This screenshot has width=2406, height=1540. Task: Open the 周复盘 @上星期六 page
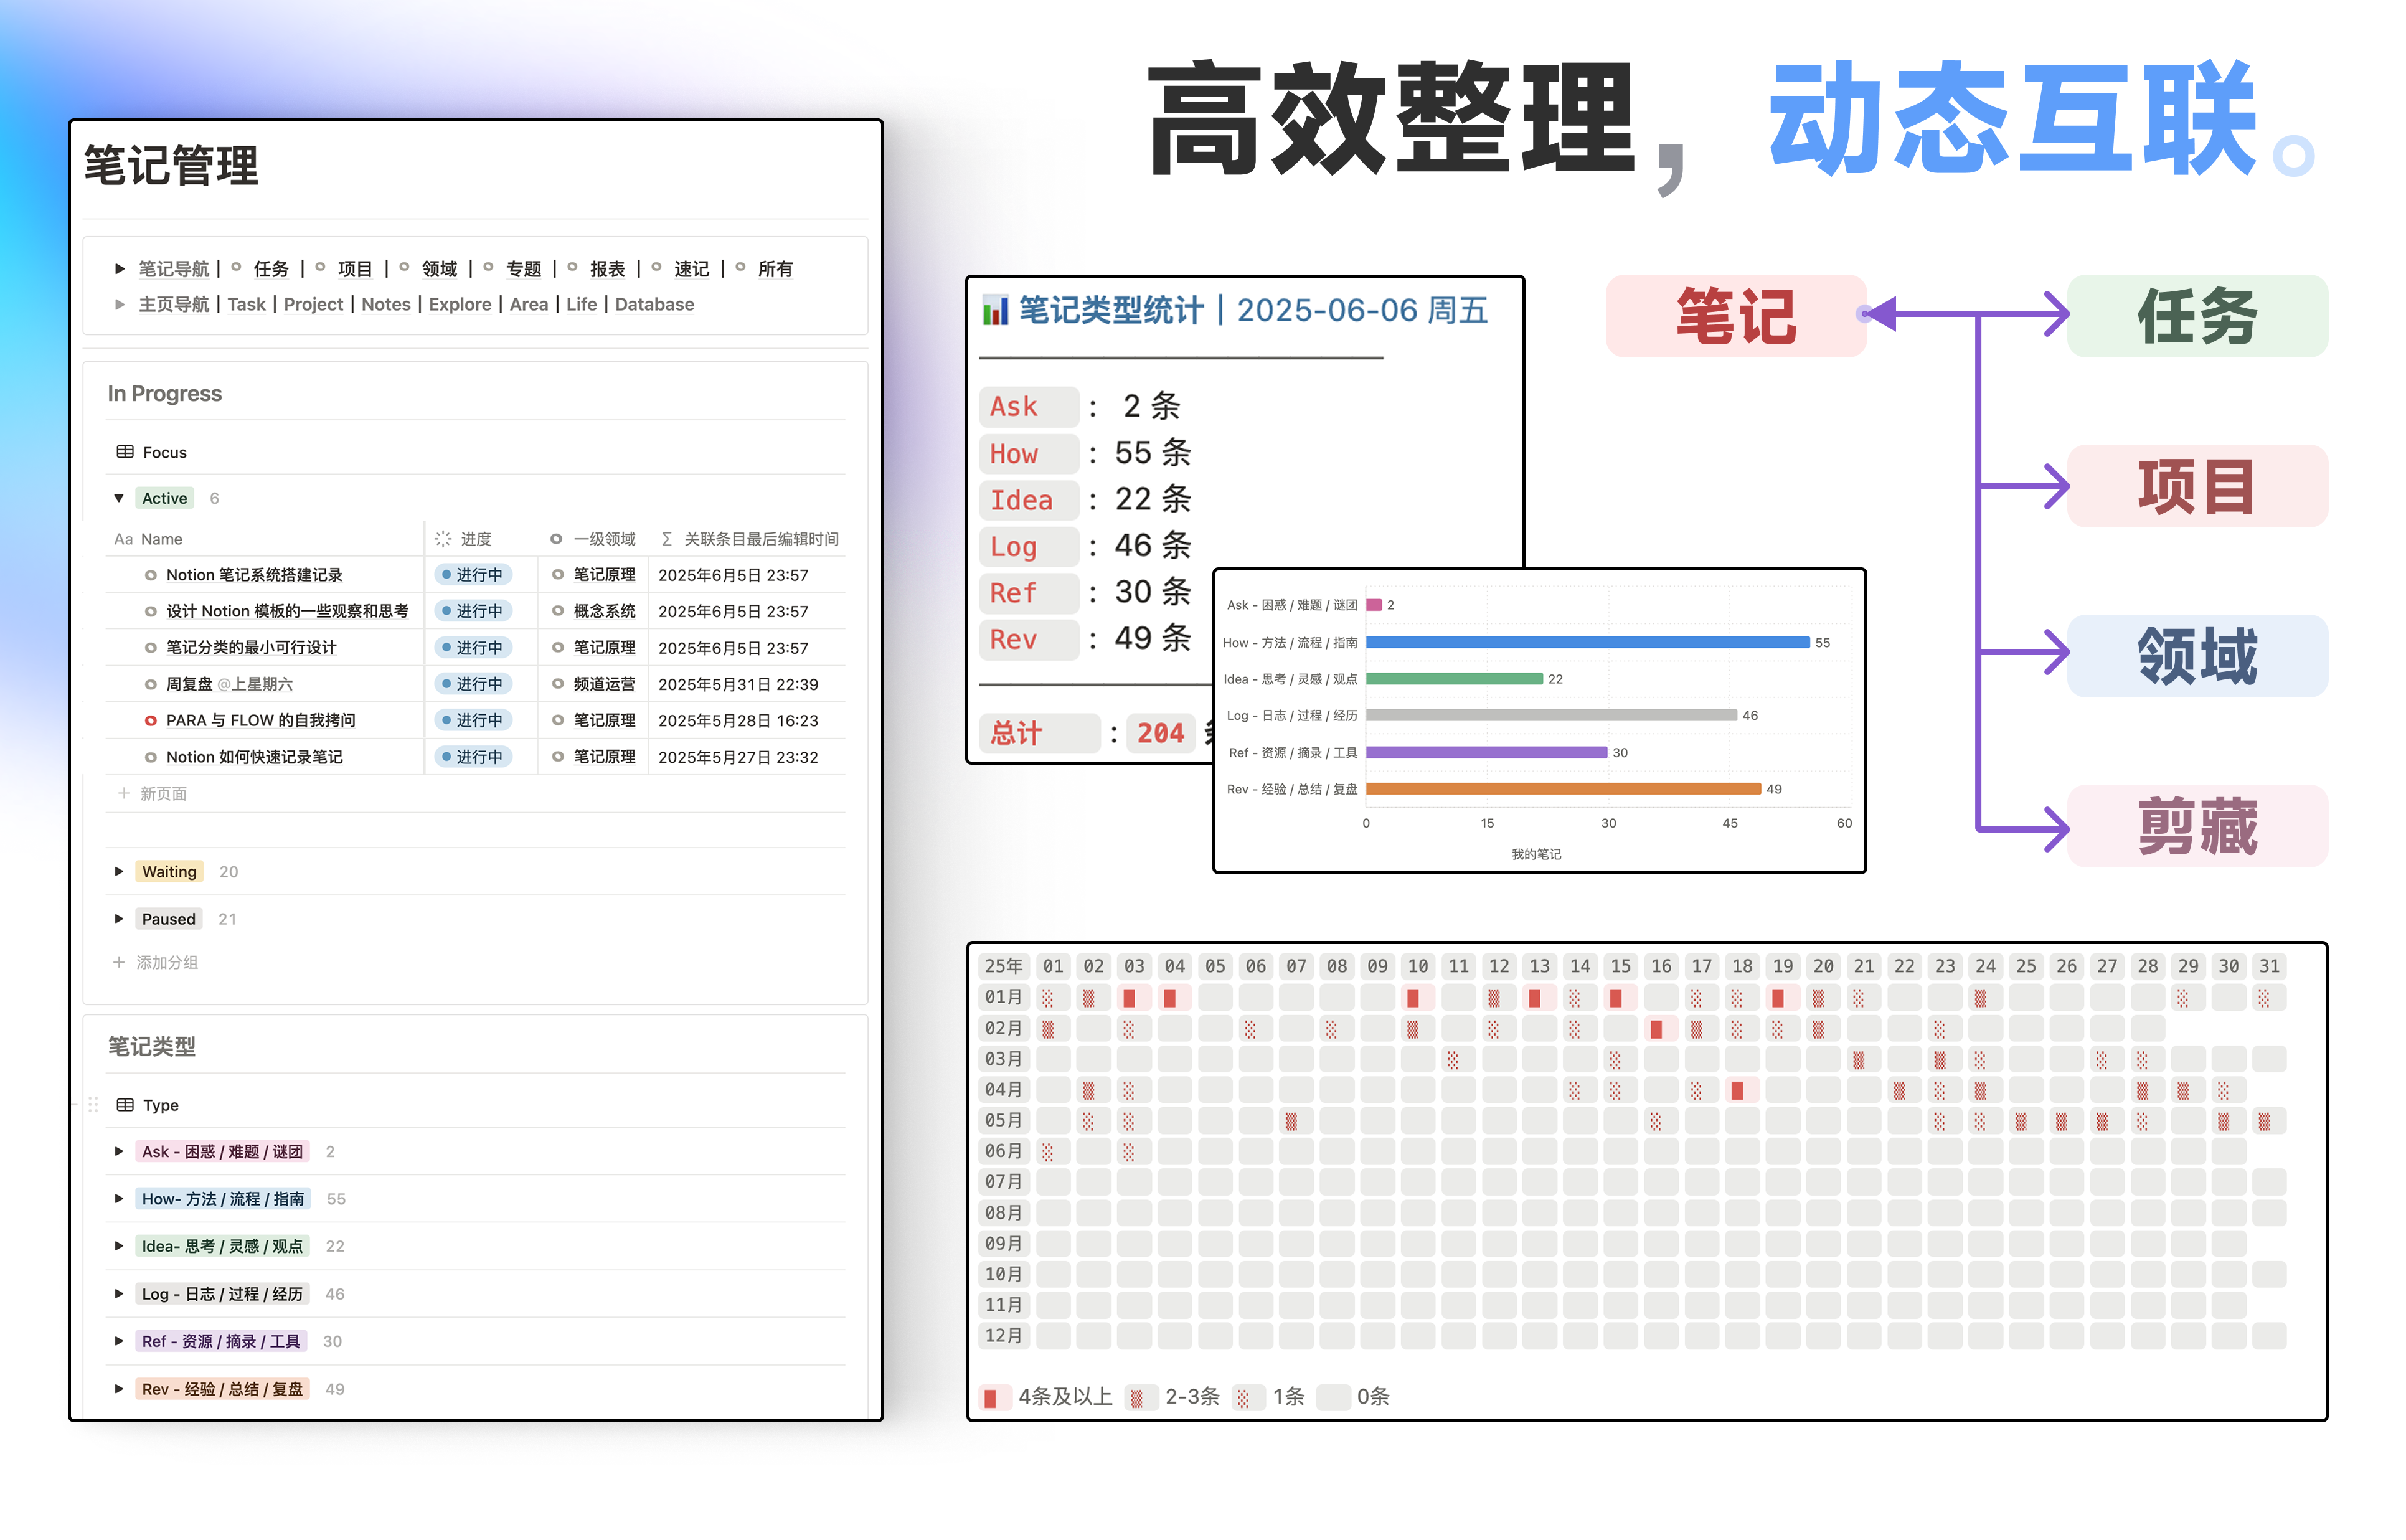(229, 684)
